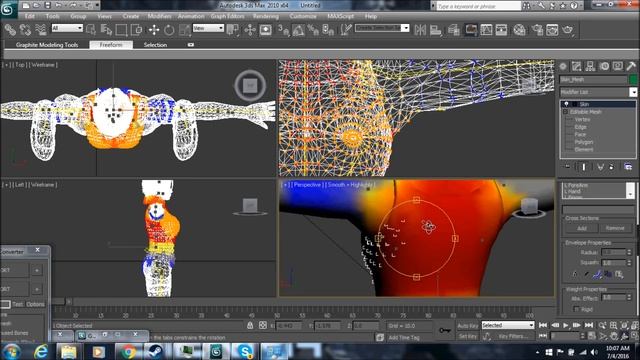Activate the Select and Move tool
Viewport: 640px width, 360px height.
click(x=154, y=30)
